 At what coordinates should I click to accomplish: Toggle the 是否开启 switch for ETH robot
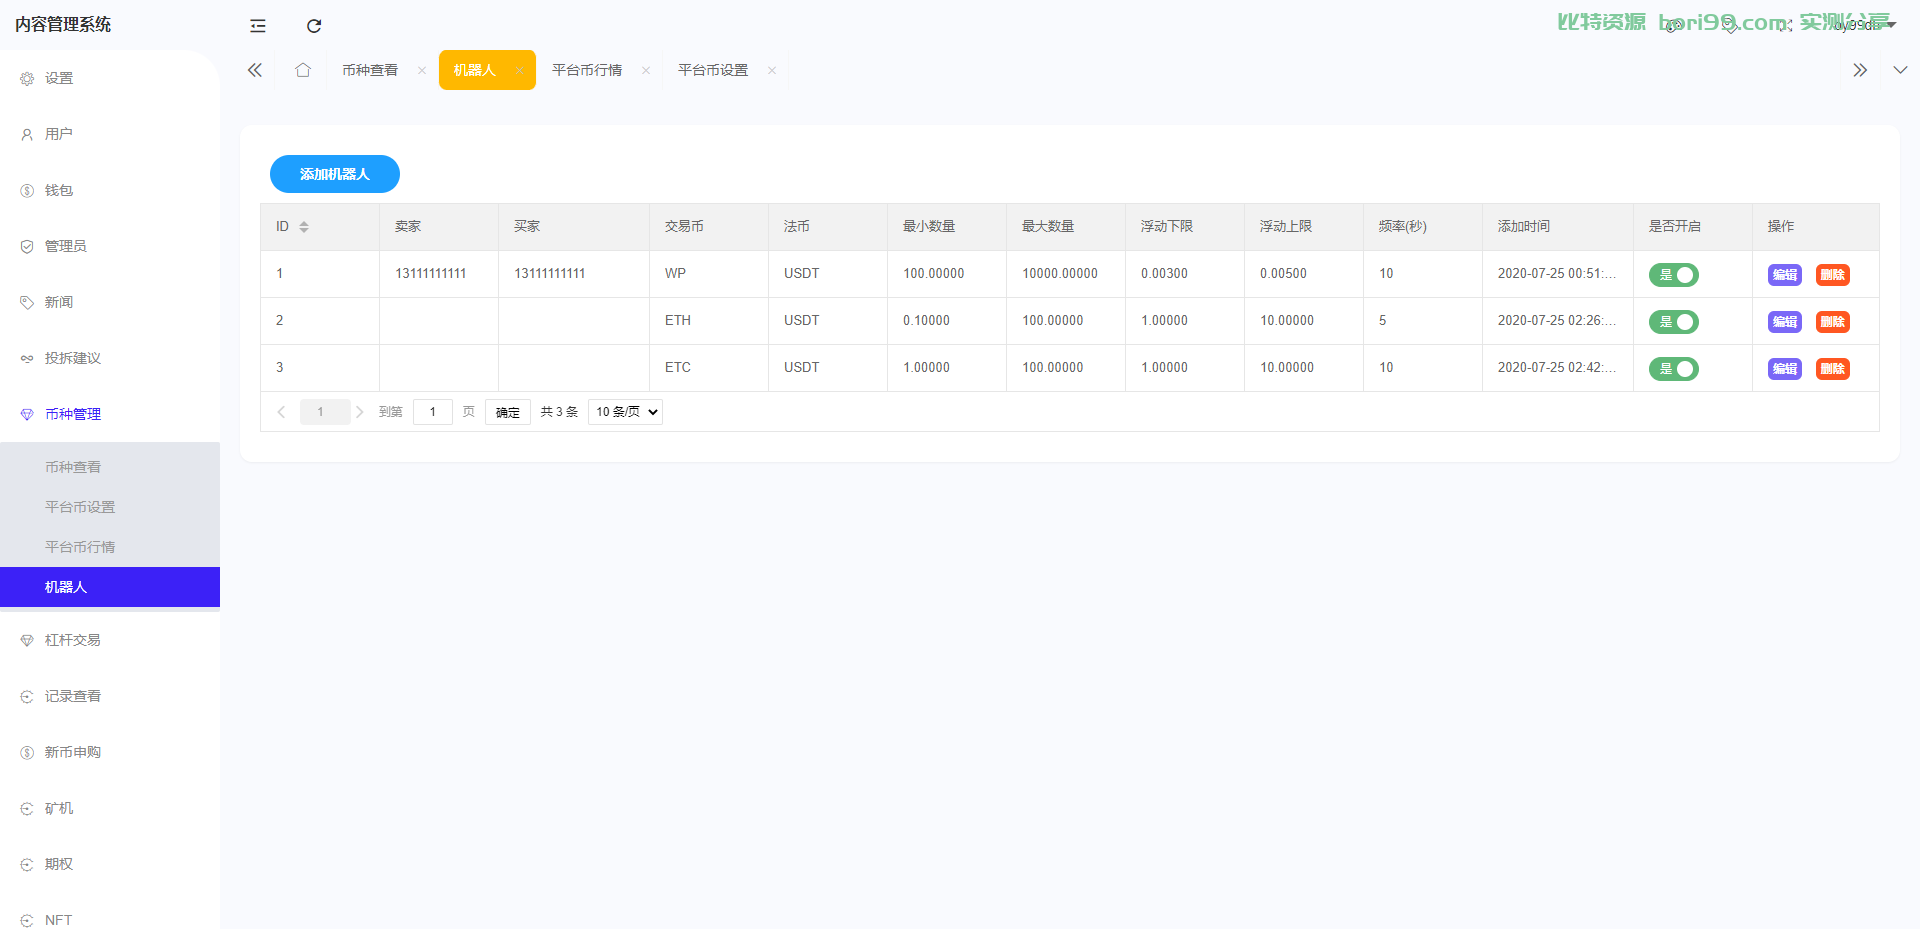tap(1674, 322)
